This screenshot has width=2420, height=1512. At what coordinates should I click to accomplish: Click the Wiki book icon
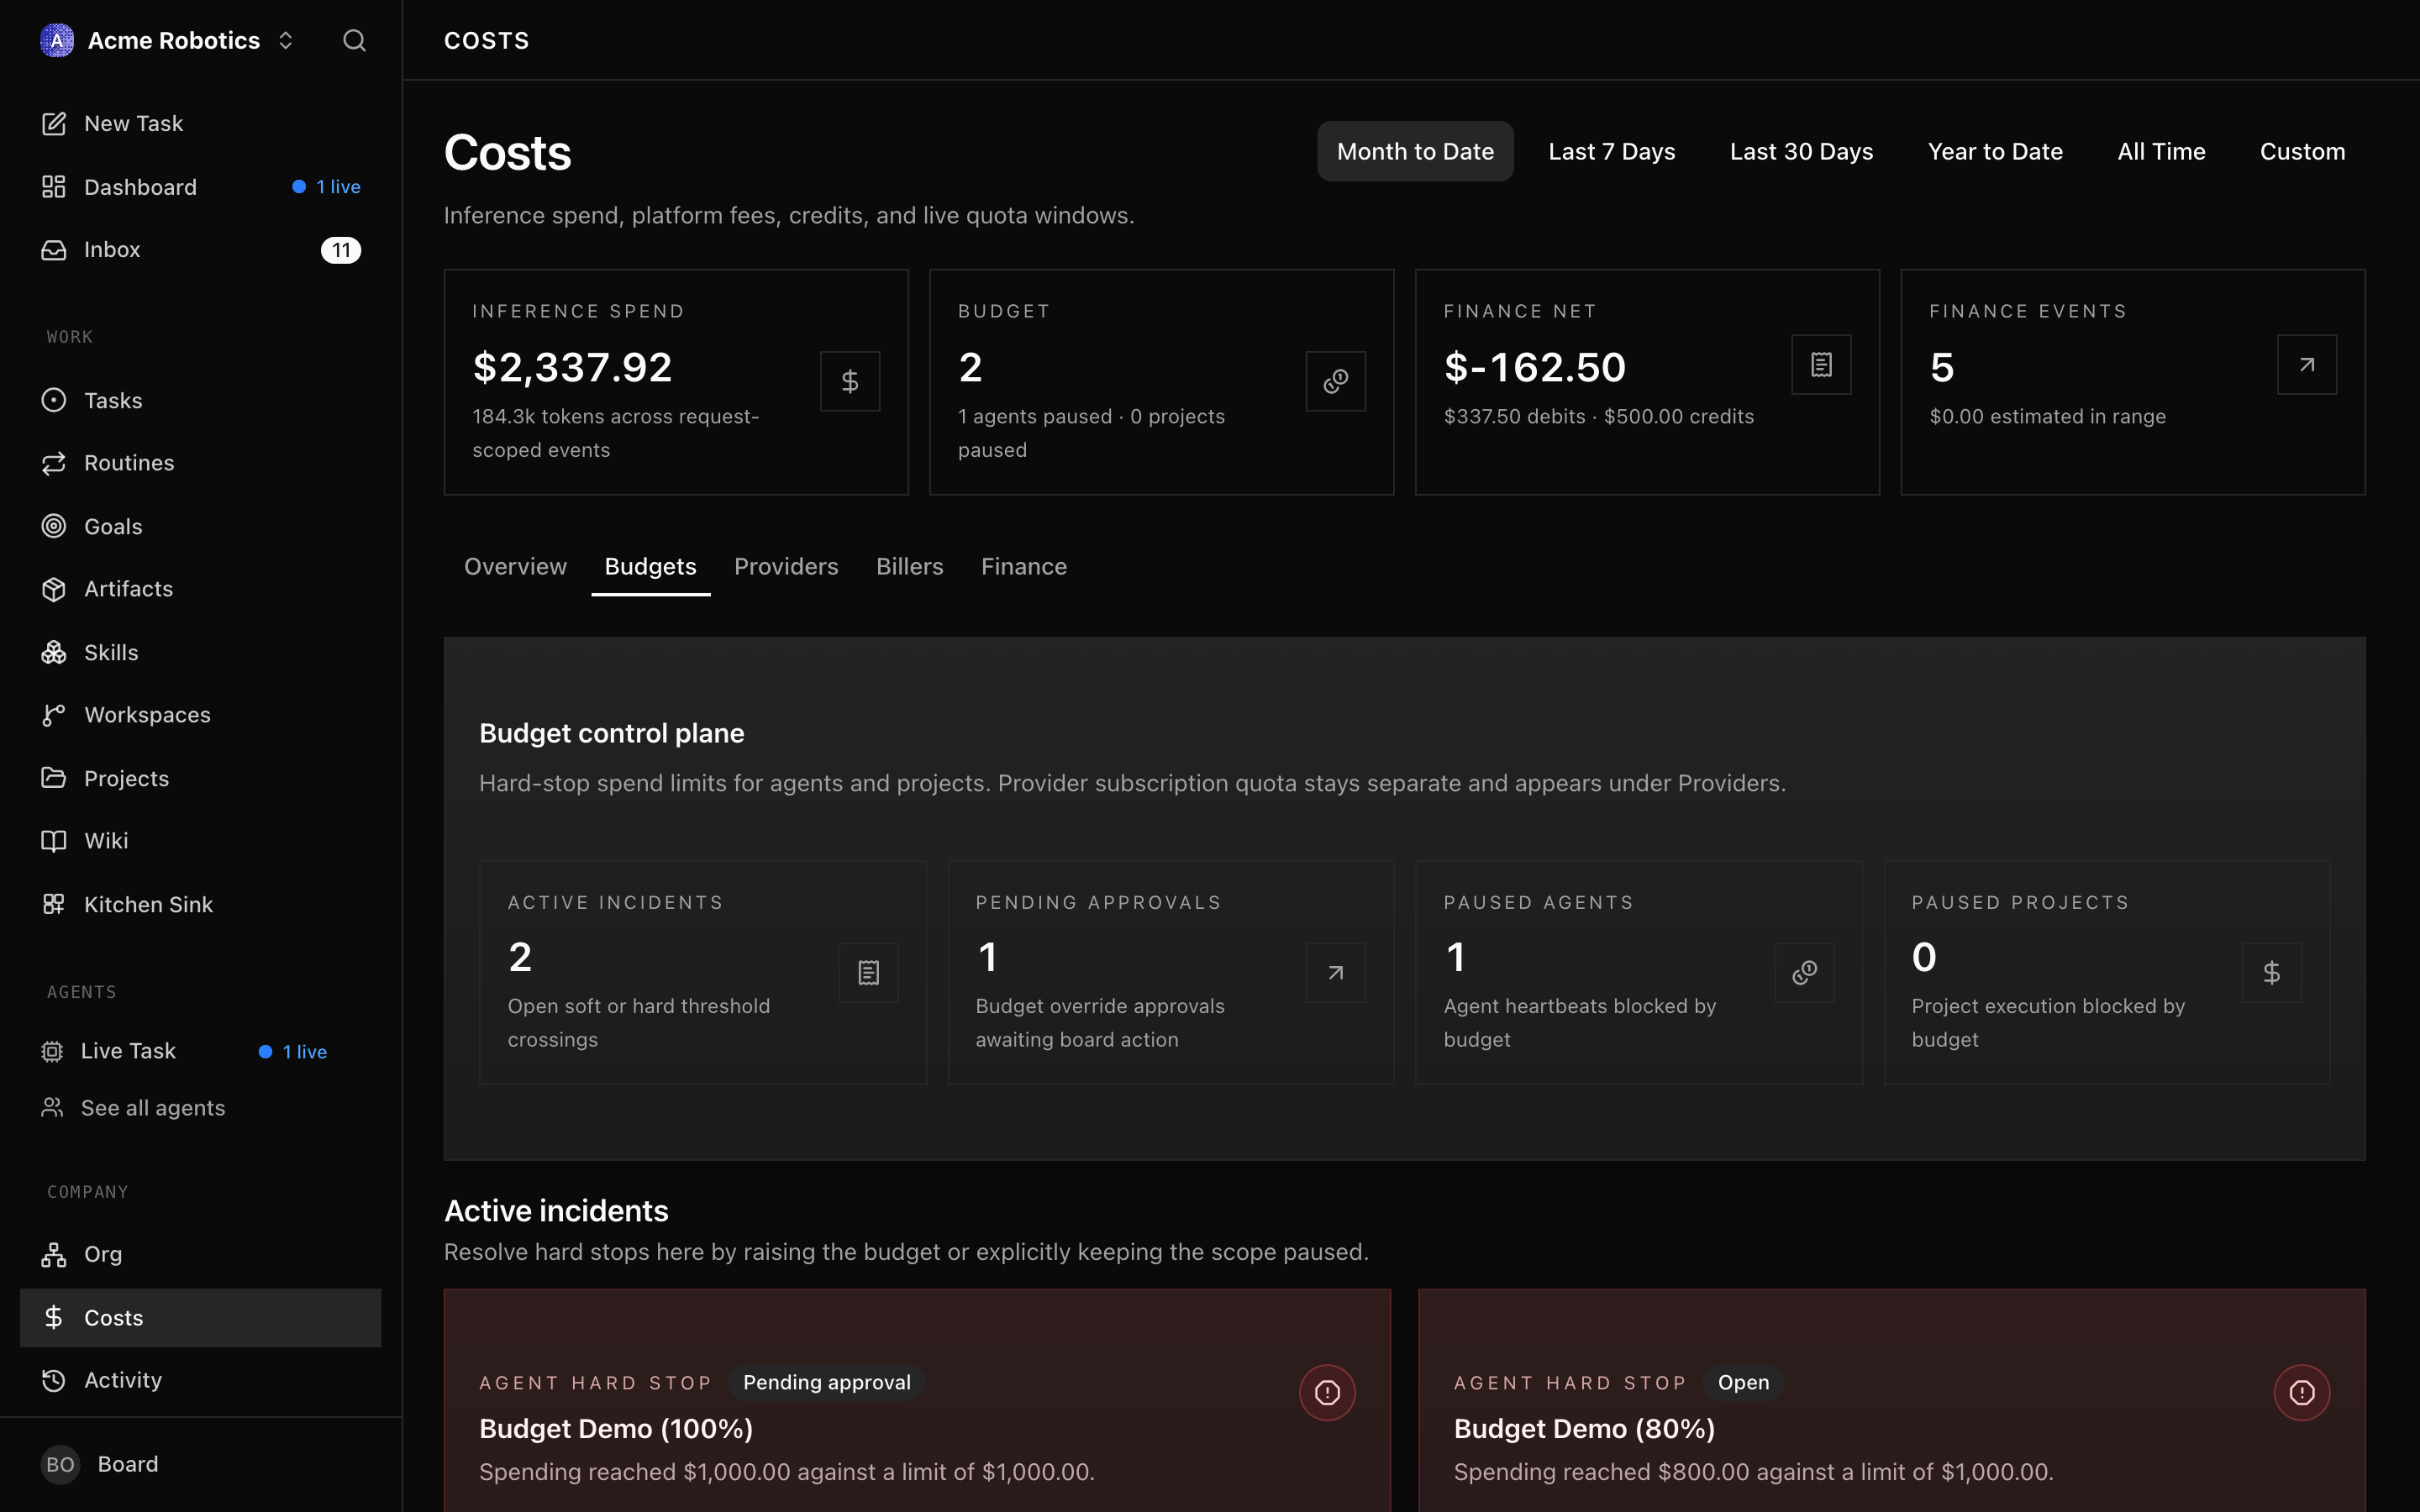coord(54,841)
